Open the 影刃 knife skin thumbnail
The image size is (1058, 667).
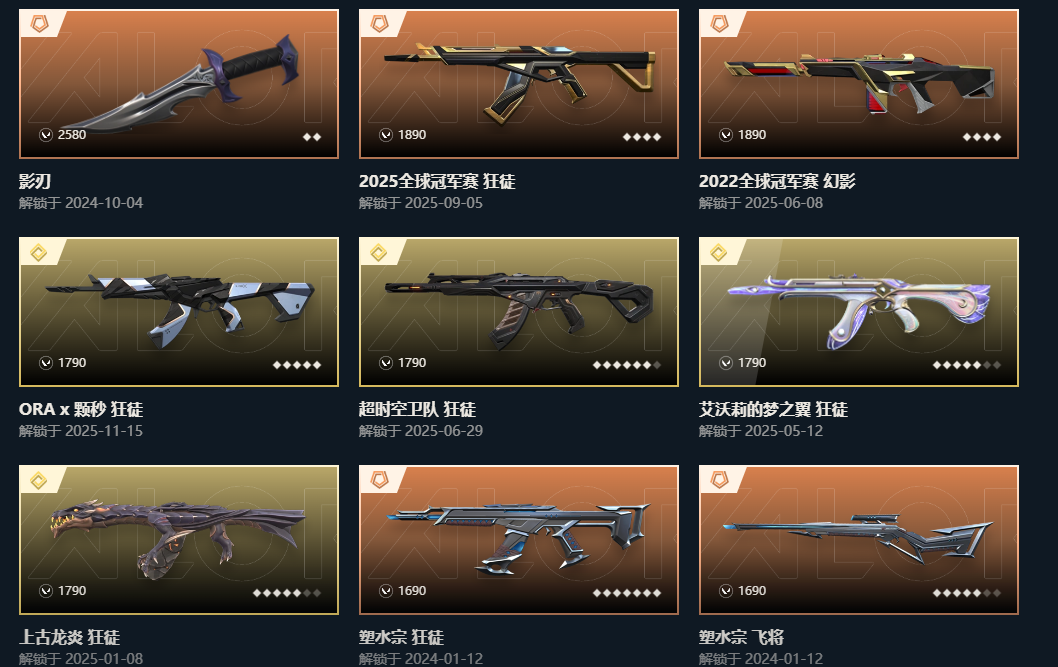(179, 84)
